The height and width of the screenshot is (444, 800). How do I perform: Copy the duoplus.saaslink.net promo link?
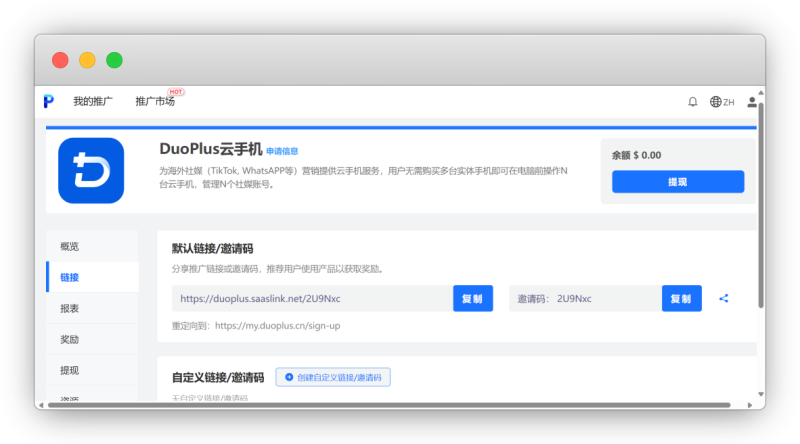pyautogui.click(x=472, y=299)
